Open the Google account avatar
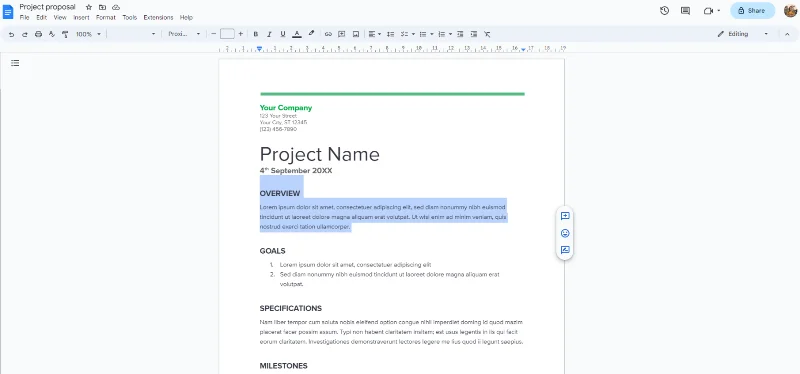800x374 pixels. [790, 11]
